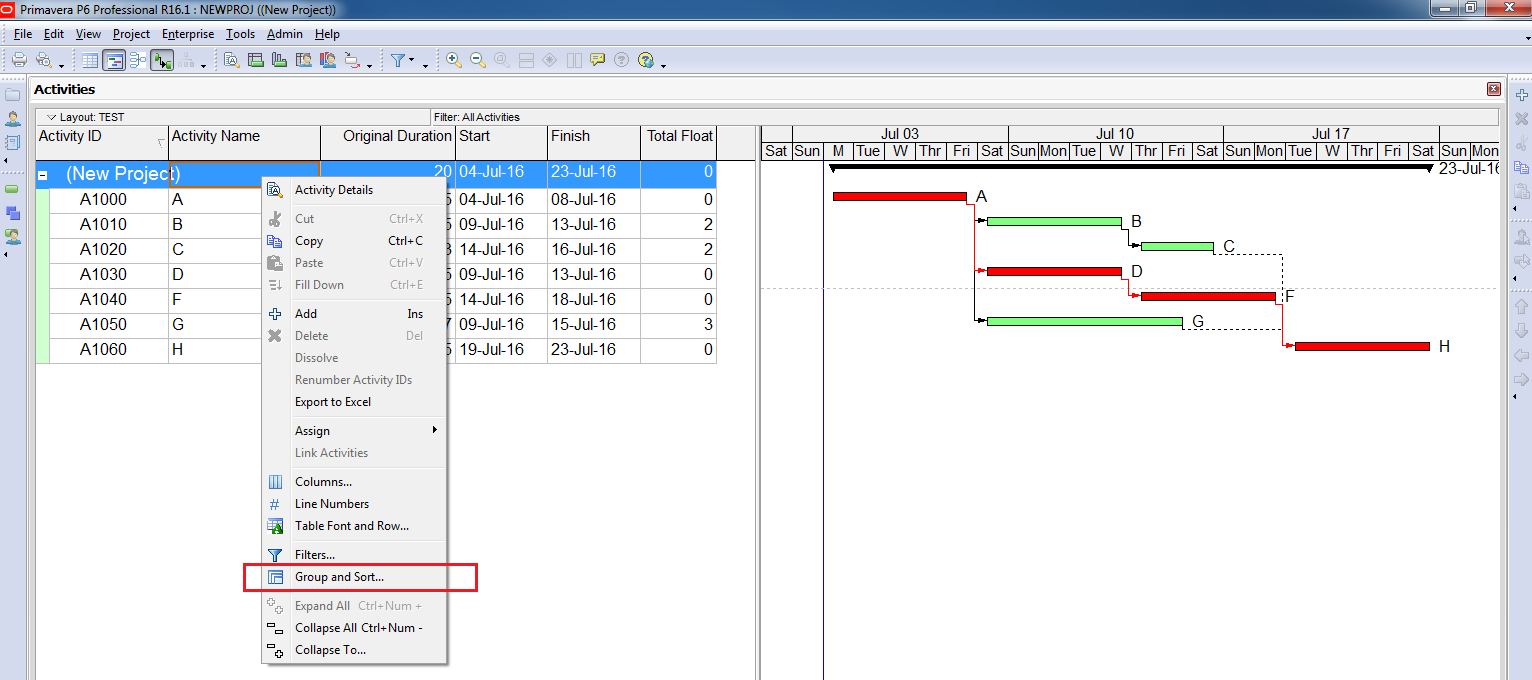
Task: Select Group and Sort... from context menu
Action: point(339,577)
